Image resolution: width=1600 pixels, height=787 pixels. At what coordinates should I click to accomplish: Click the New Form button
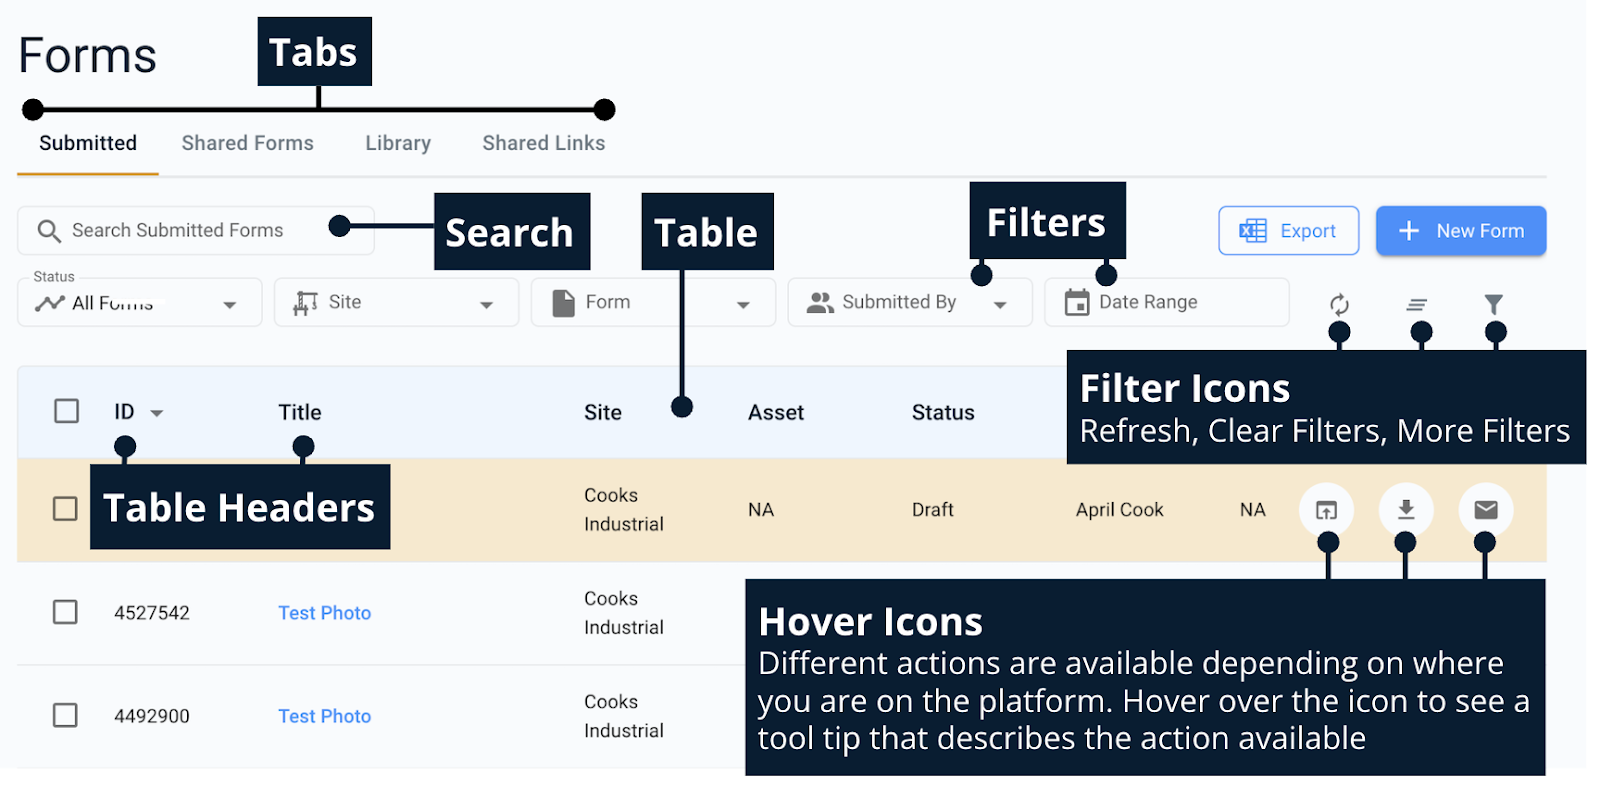pyautogui.click(x=1460, y=231)
